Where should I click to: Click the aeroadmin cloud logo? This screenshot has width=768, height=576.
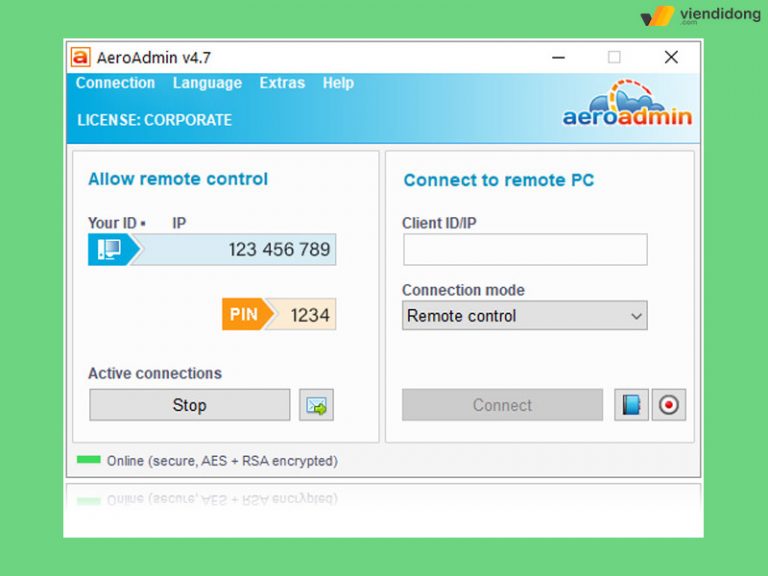click(x=627, y=106)
